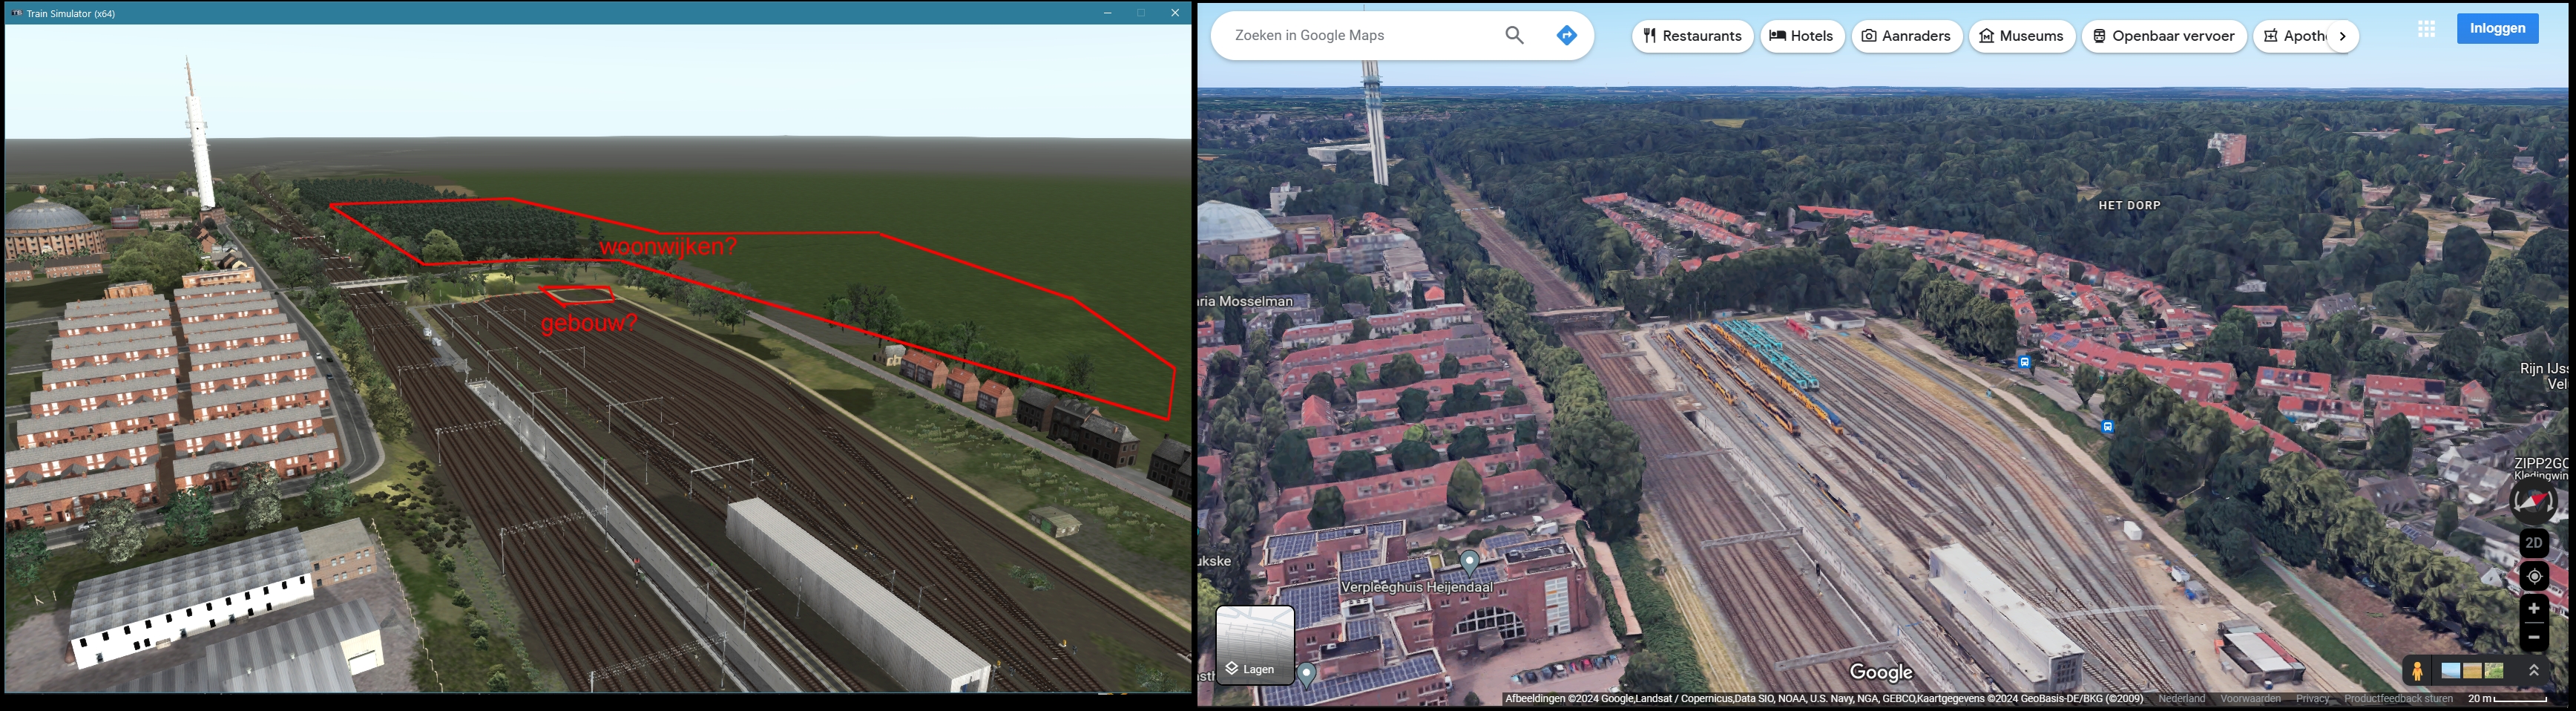2576x711 pixels.
Task: Click the Google Maps search magnifier icon
Action: click(x=1514, y=36)
